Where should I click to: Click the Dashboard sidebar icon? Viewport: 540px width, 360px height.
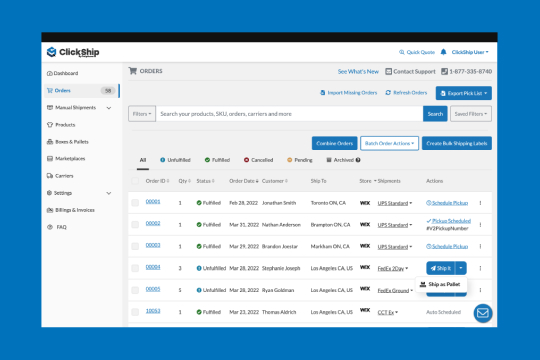(50, 73)
